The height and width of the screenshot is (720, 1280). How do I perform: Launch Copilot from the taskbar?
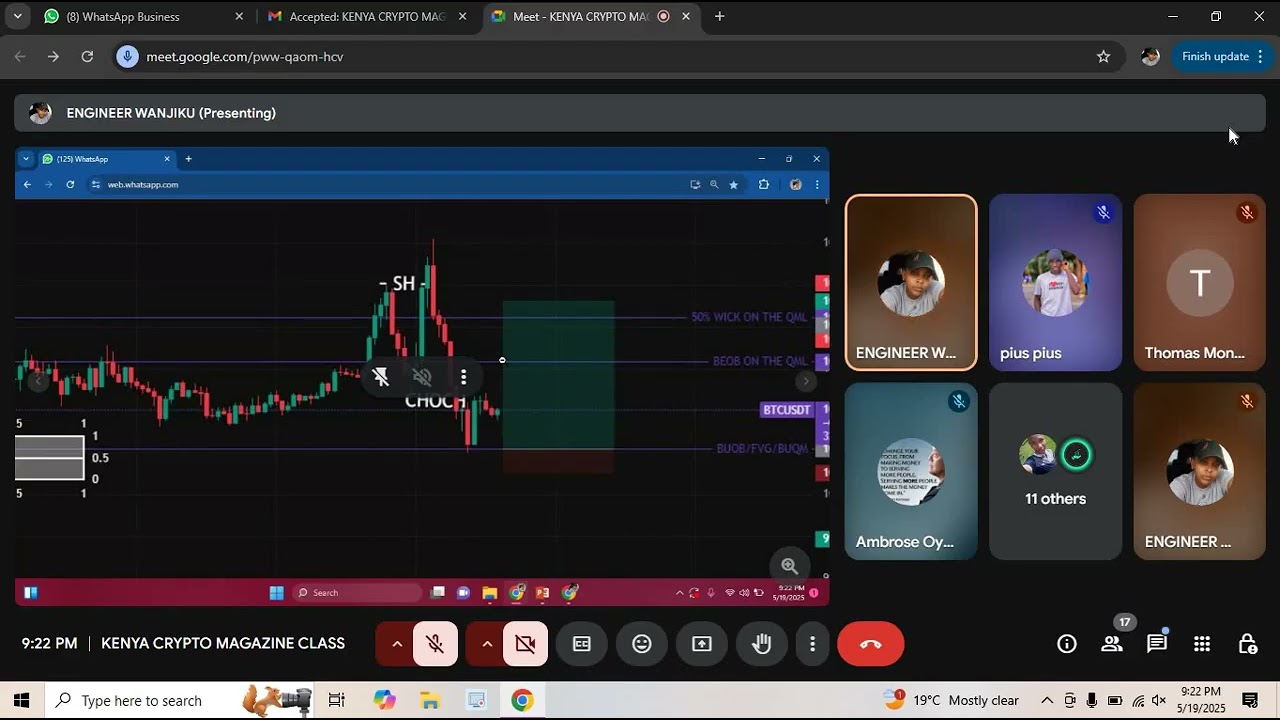point(385,700)
